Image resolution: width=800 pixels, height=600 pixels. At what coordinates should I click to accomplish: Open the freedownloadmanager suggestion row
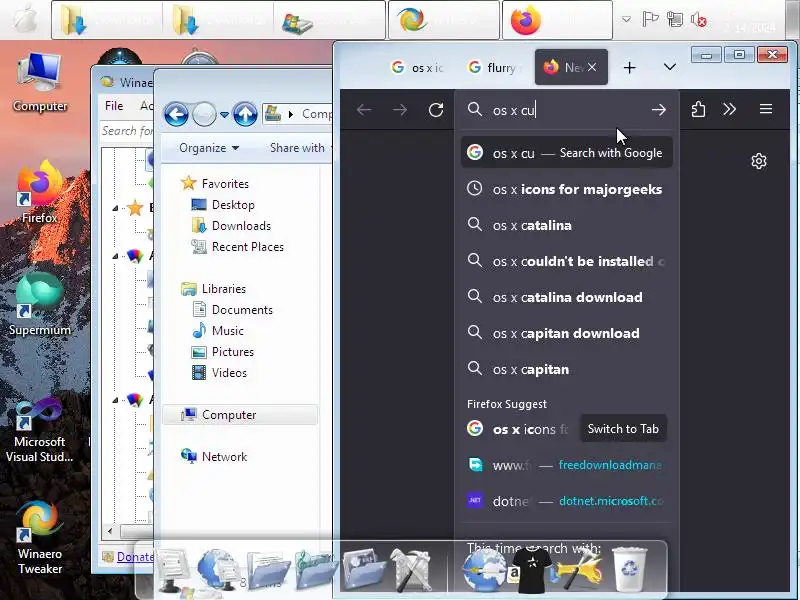(566, 465)
